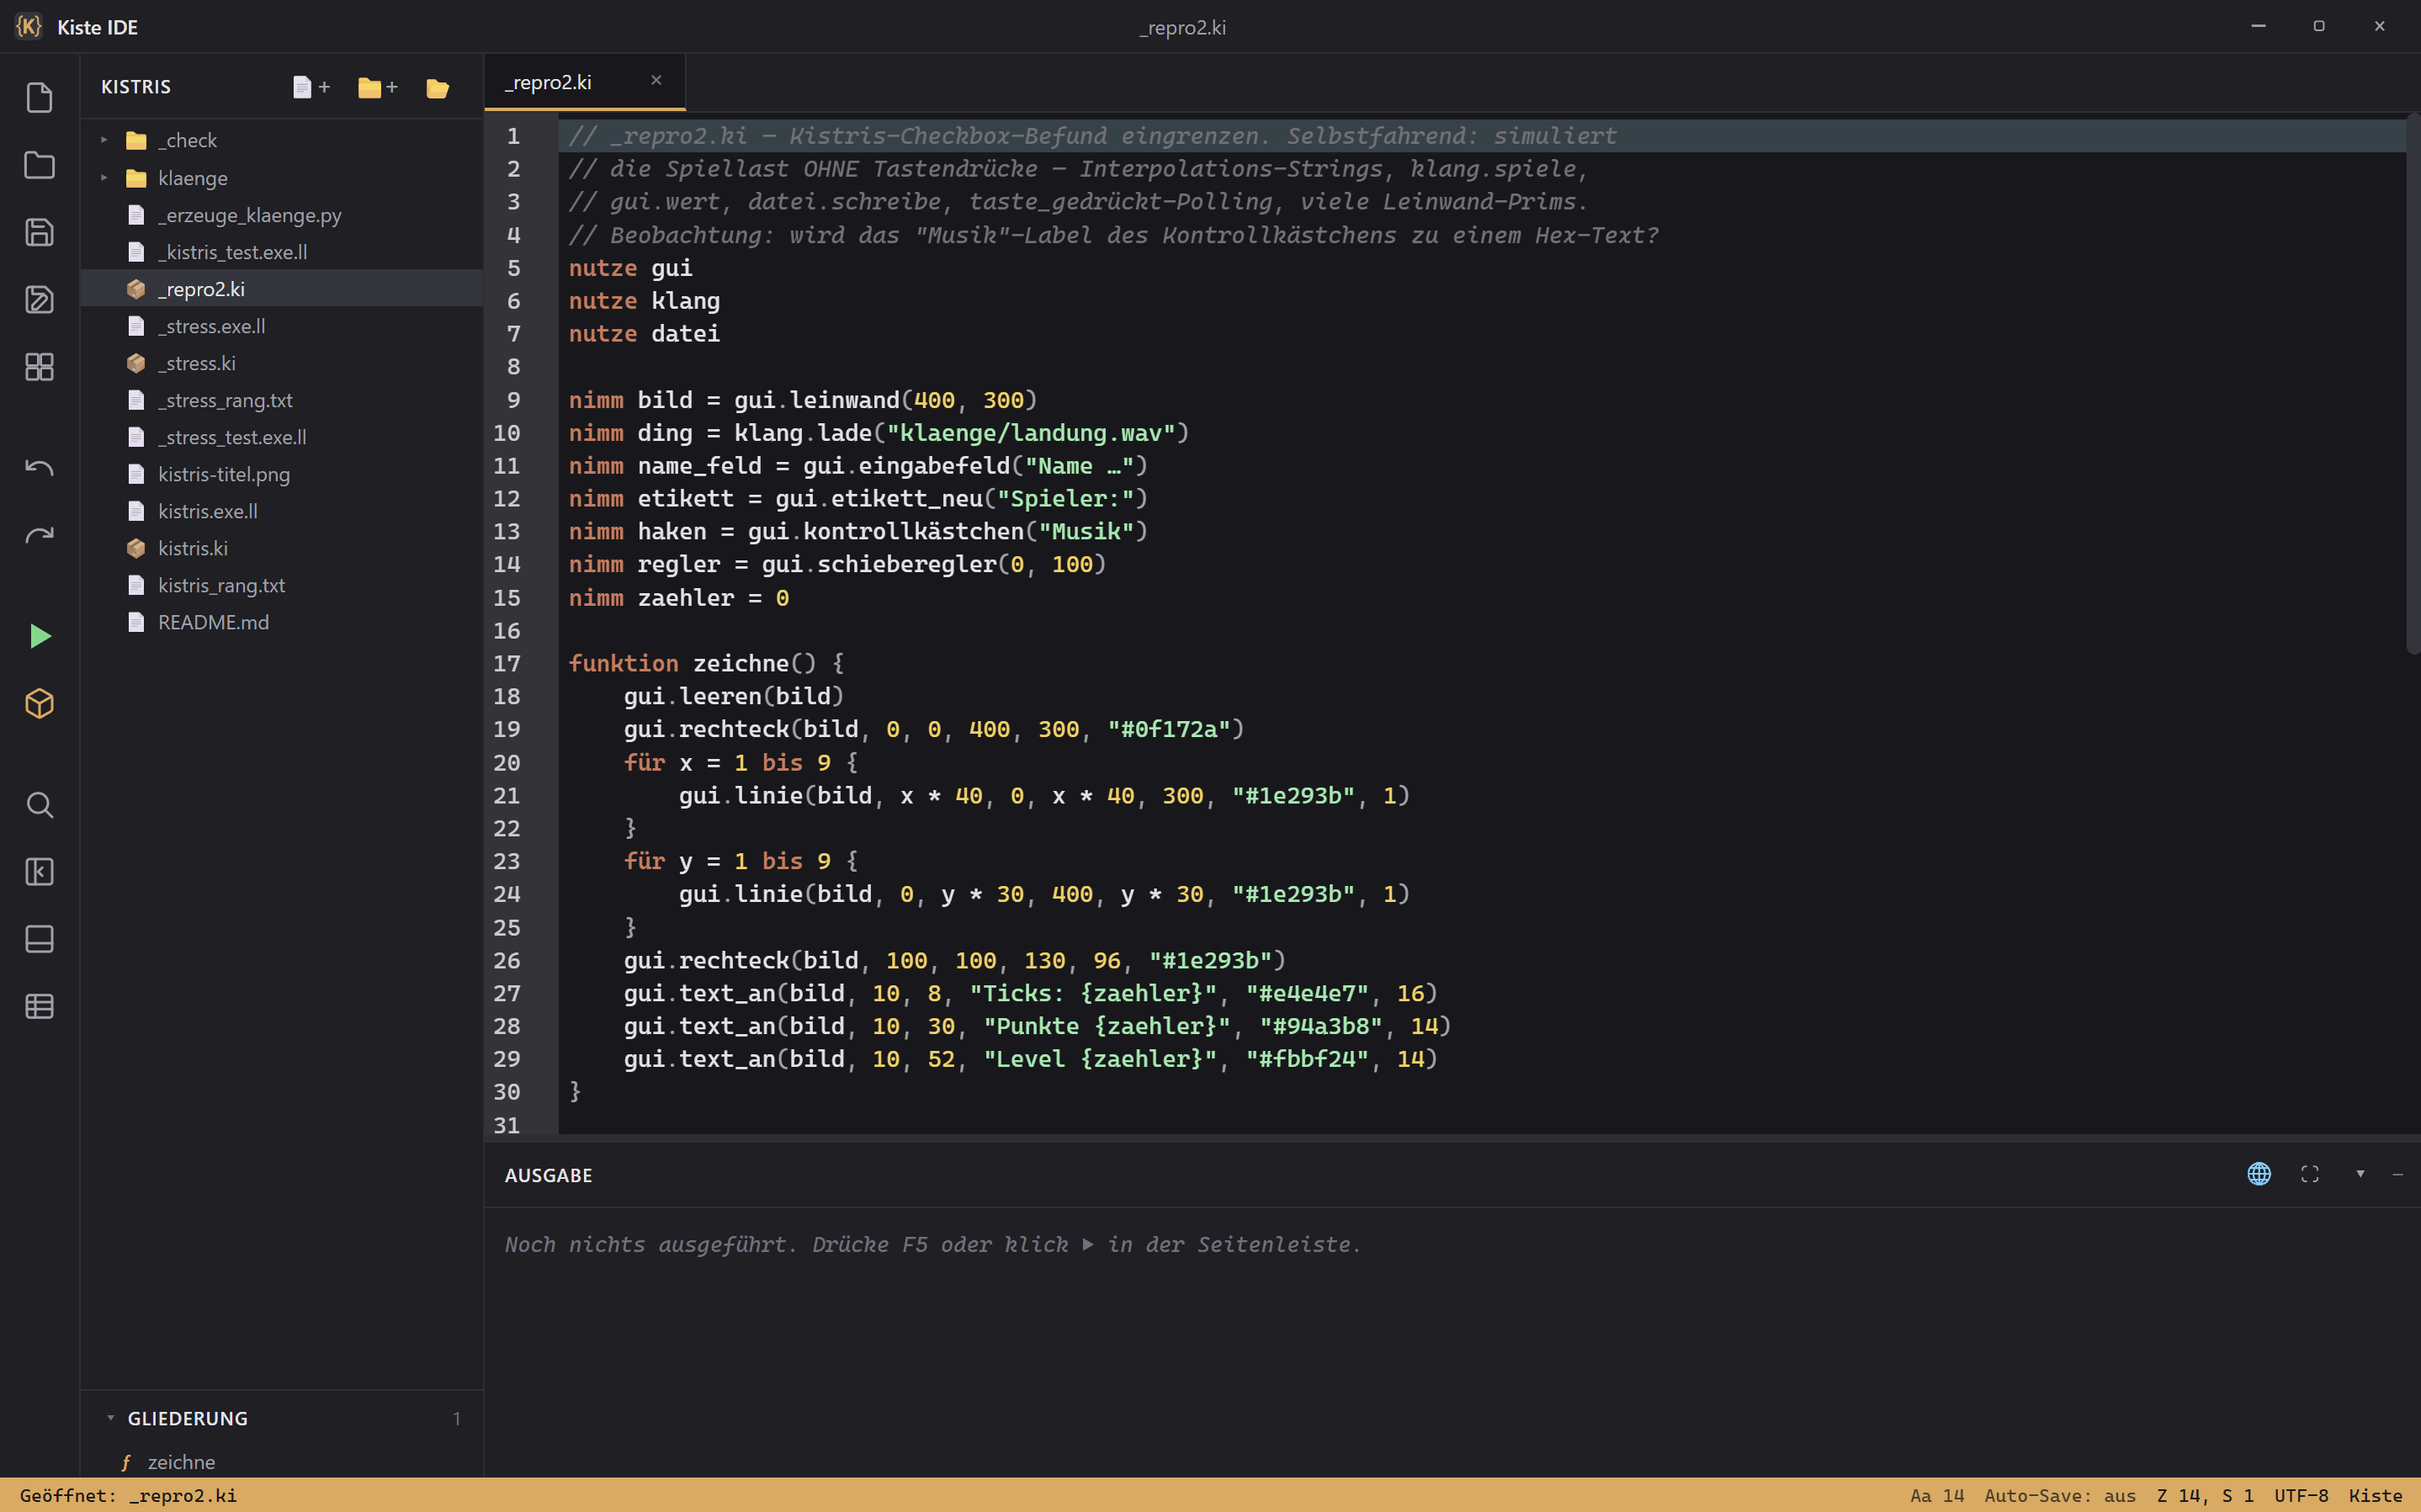Click the orange package build icon in sidebar

(40, 704)
